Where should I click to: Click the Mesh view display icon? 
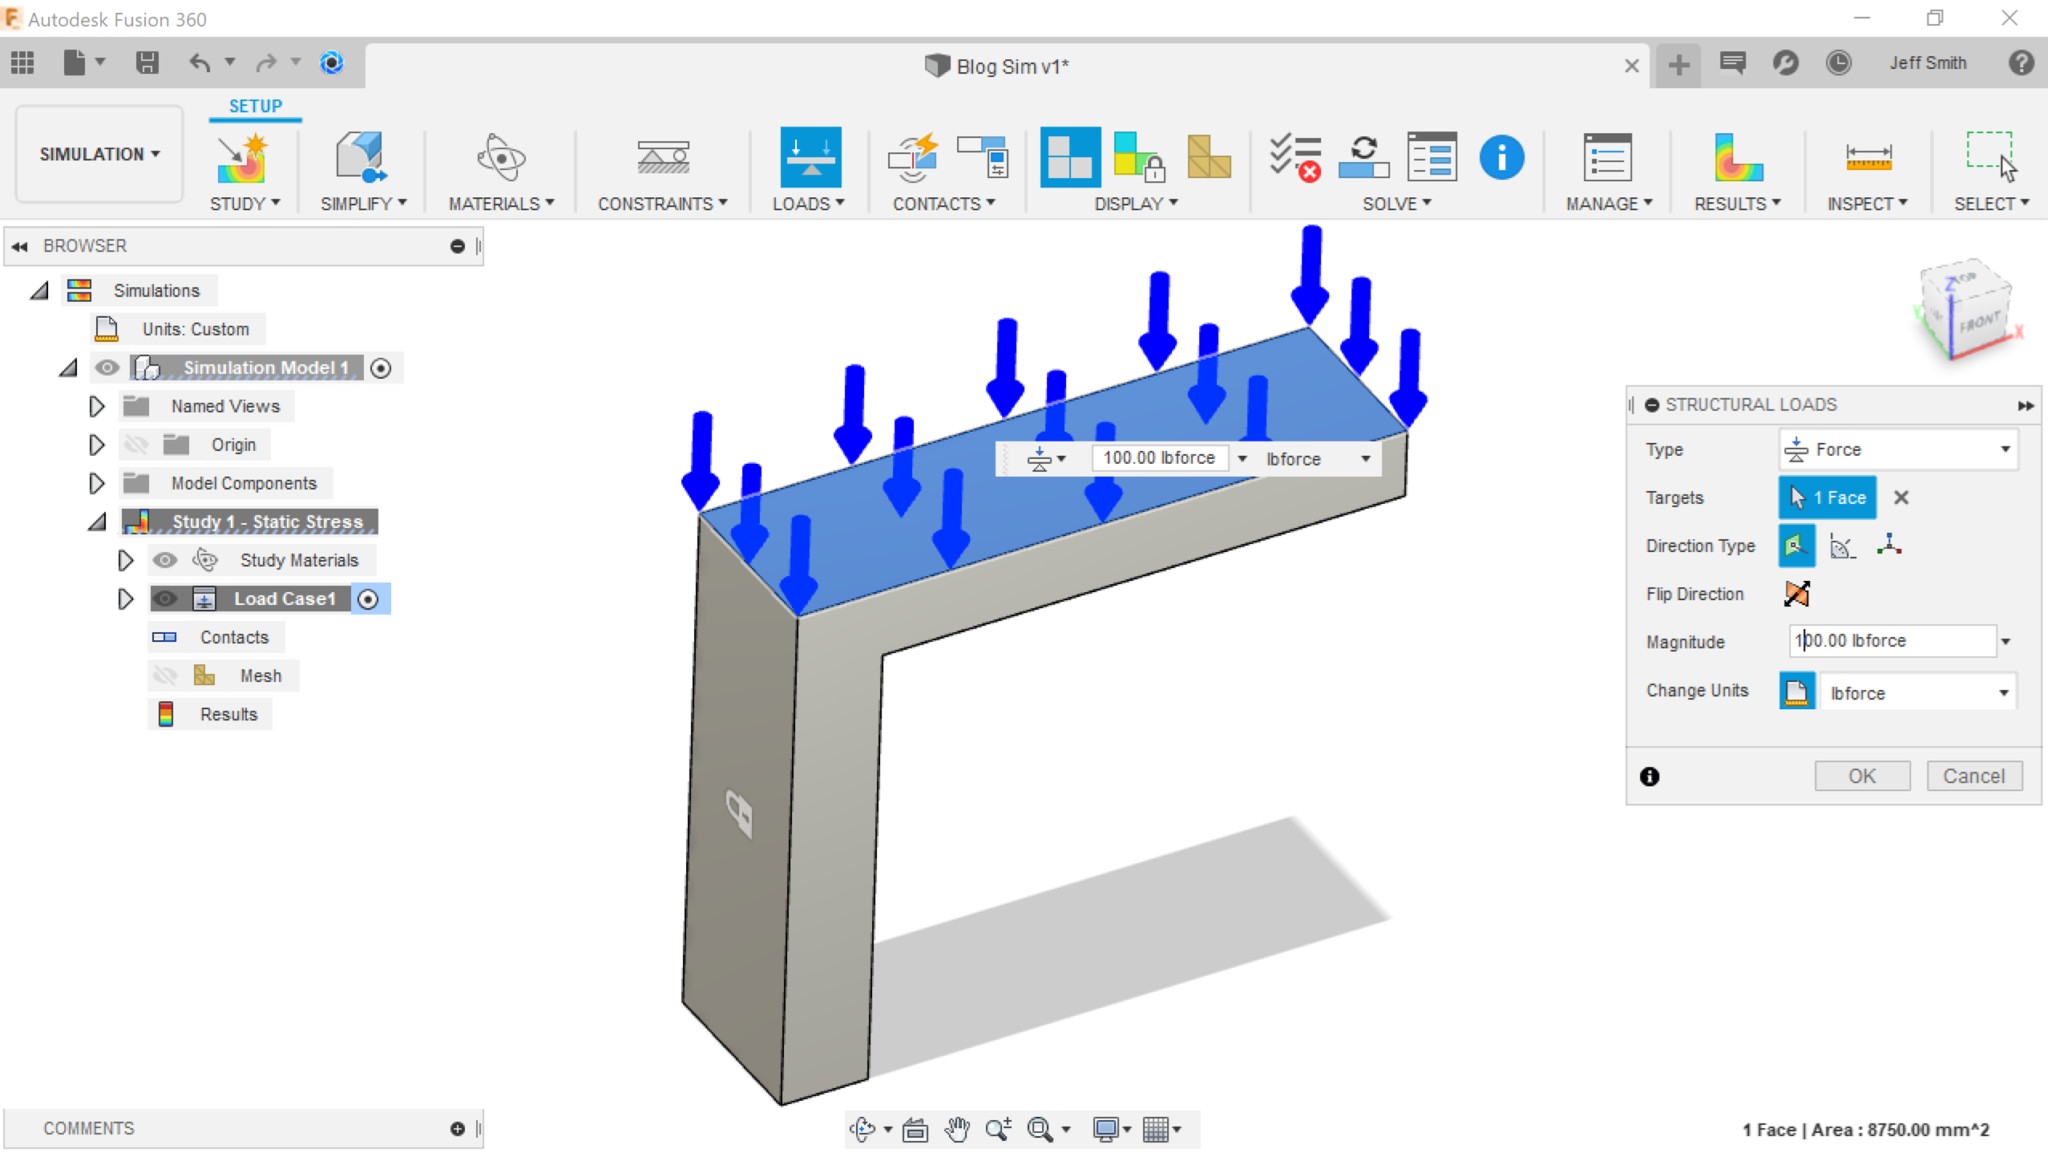click(1208, 157)
